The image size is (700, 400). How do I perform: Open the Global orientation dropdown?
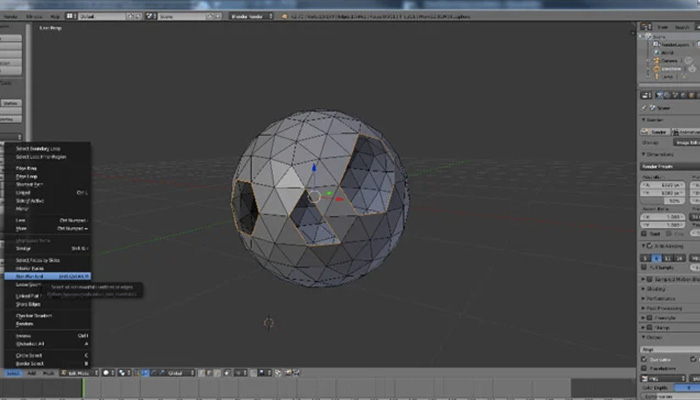(x=180, y=373)
